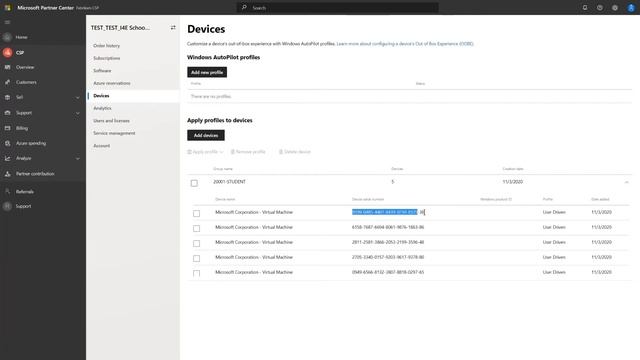The height and width of the screenshot is (360, 640).
Task: Click the Microsoft Partner Center title
Action: tap(45, 7)
